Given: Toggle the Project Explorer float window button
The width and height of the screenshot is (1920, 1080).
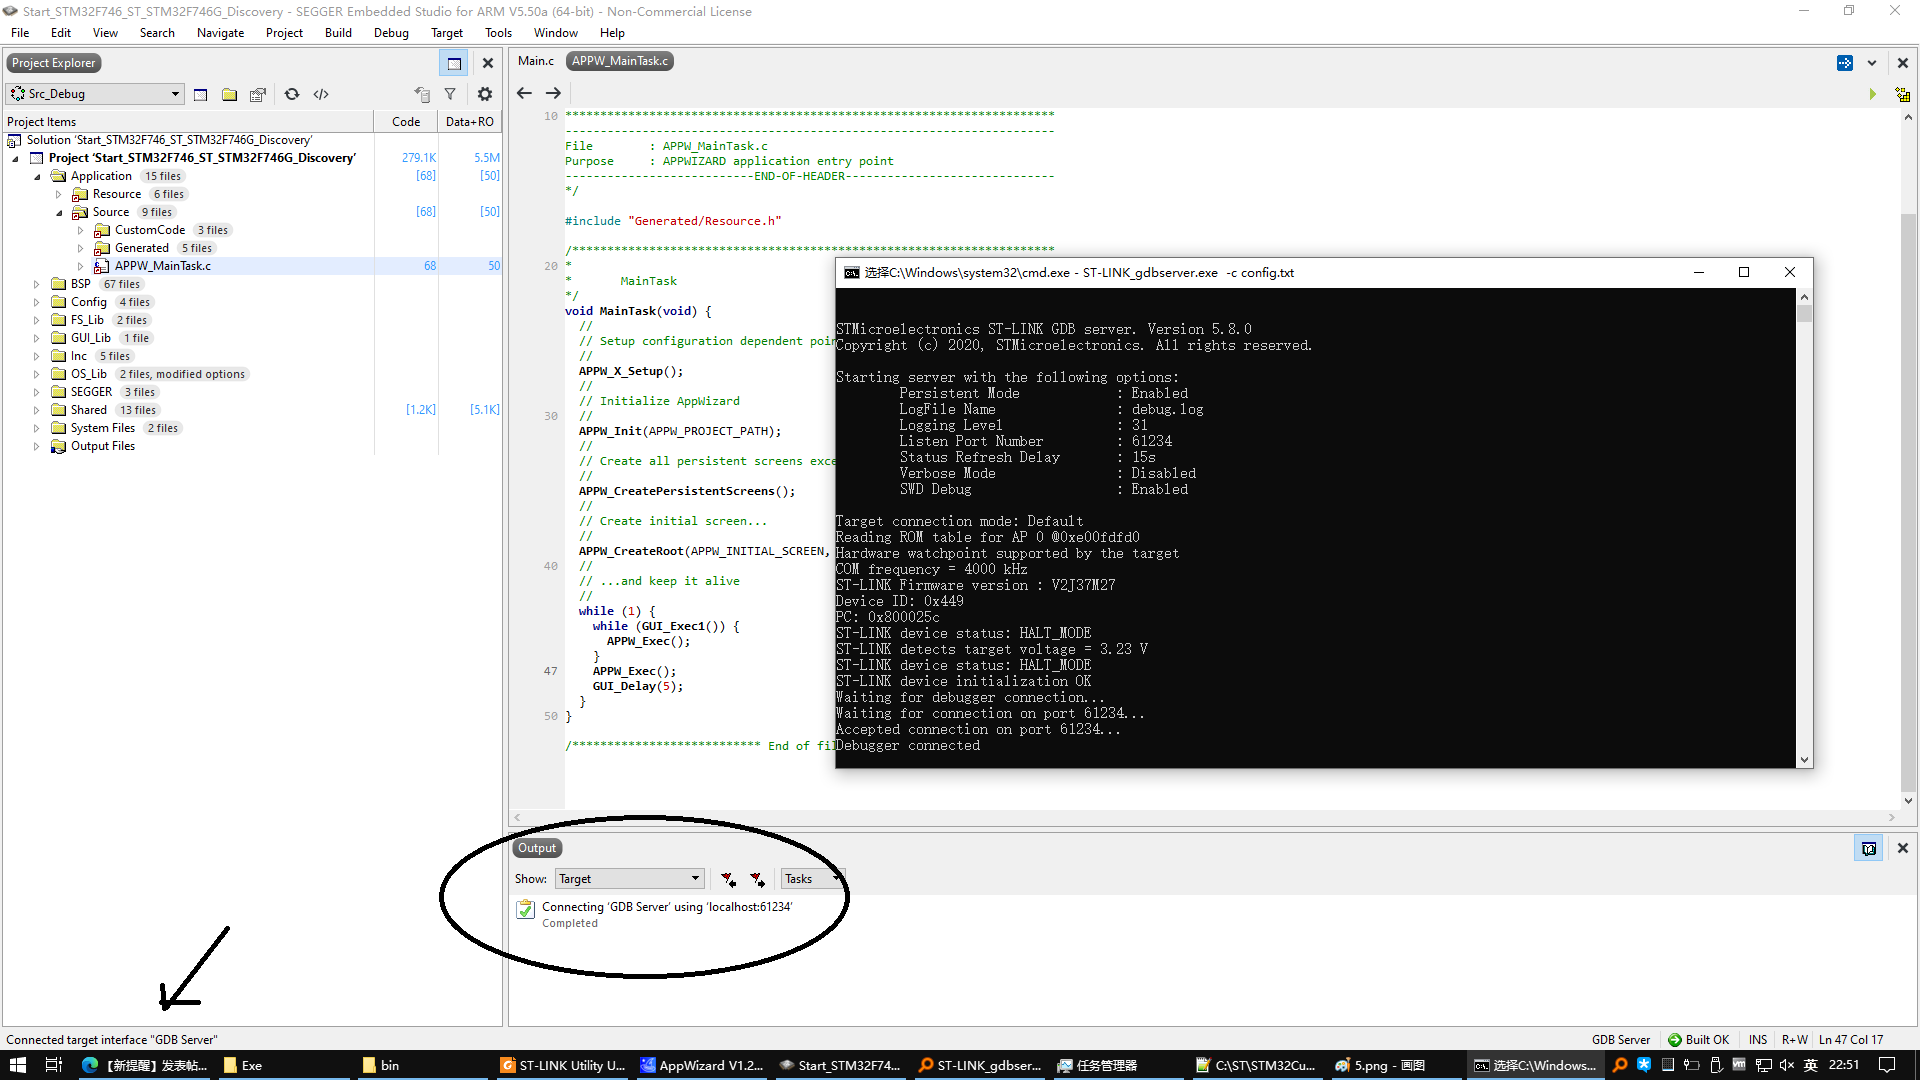Looking at the screenshot, I should [x=454, y=63].
